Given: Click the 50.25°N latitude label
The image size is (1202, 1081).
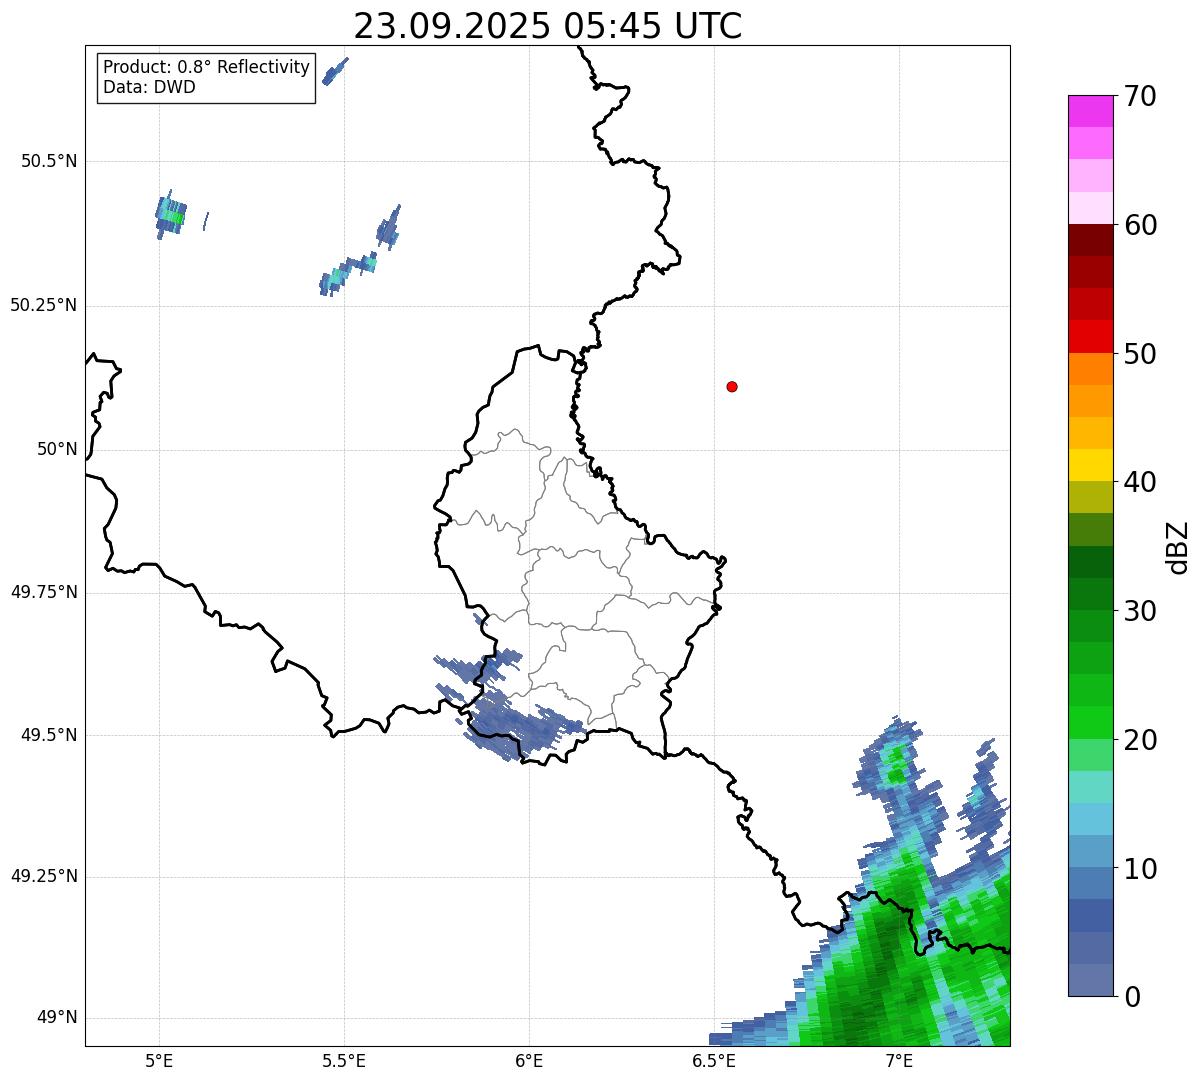Looking at the screenshot, I should (44, 305).
